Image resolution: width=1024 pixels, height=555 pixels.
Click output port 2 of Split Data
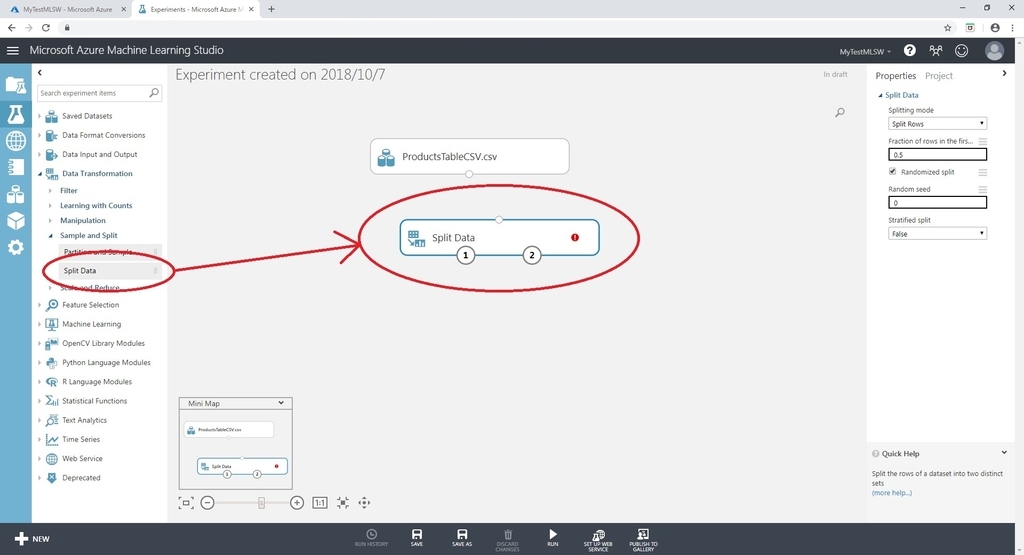coord(532,255)
